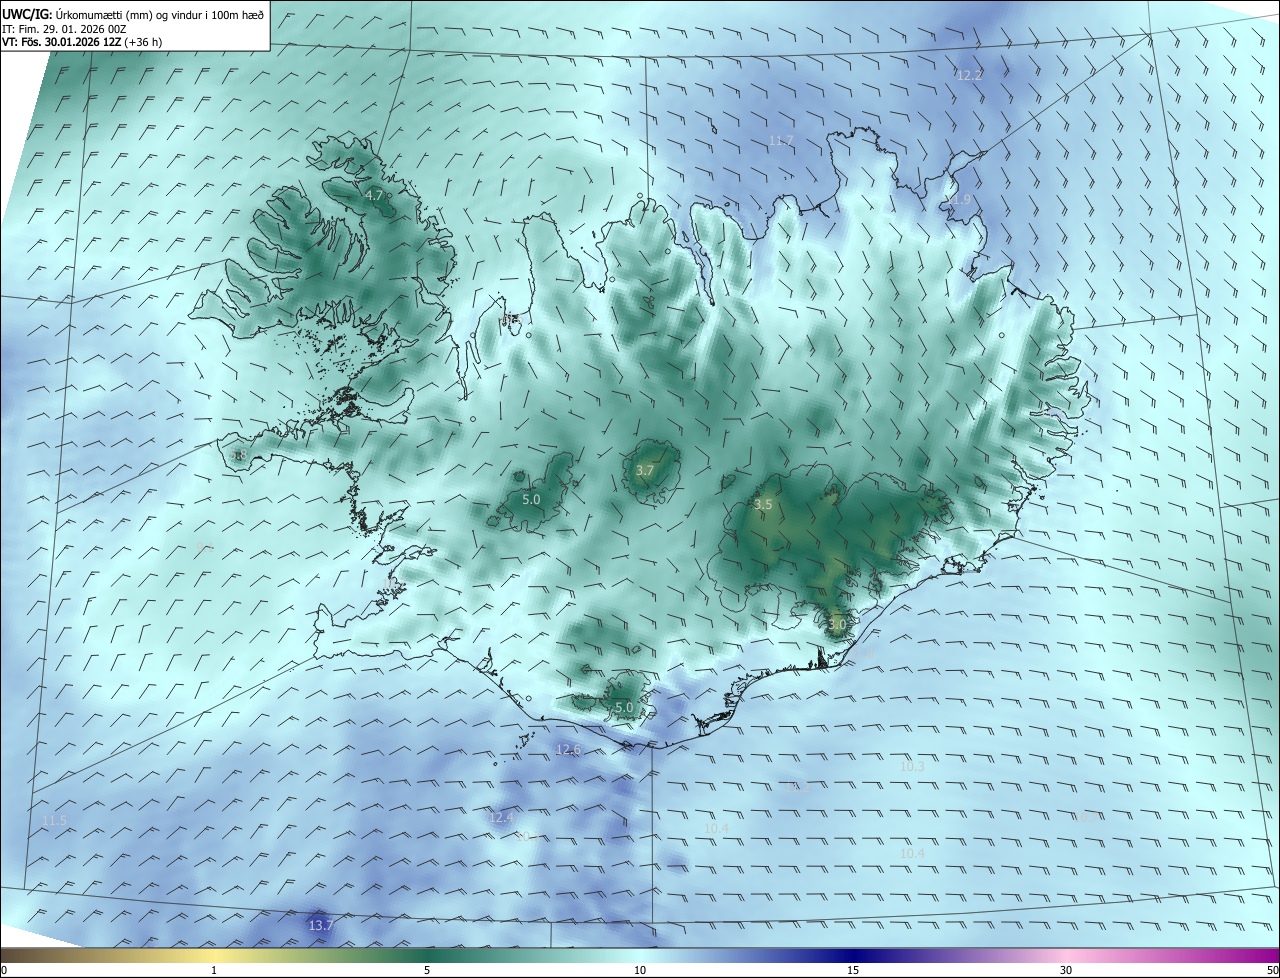
Task: Click the 5.8 value on the Snæfellsnes tip
Action: point(238,456)
